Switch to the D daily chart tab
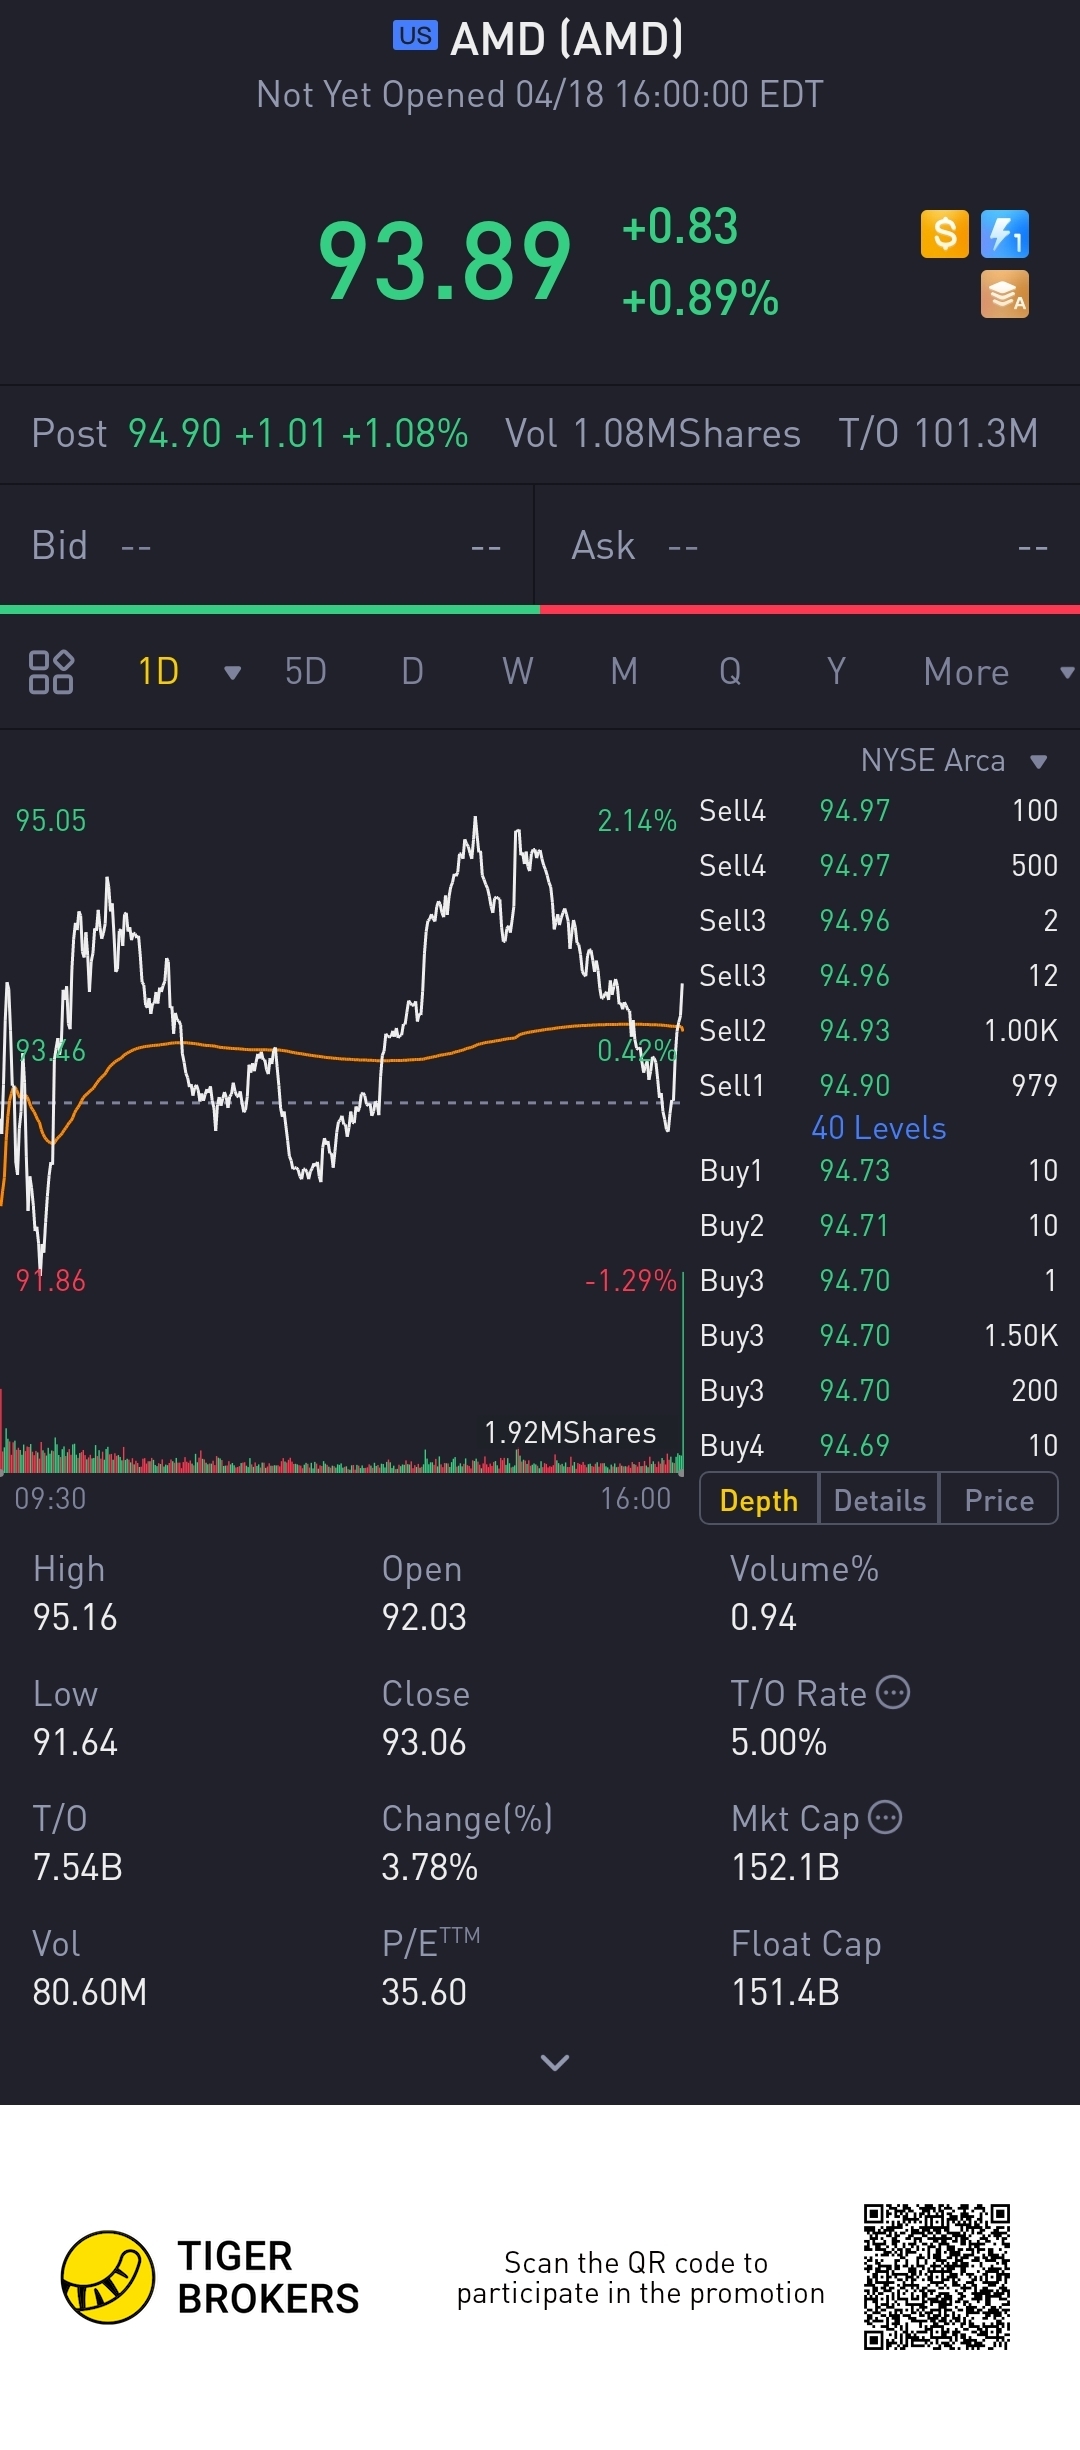The height and width of the screenshot is (2450, 1080). click(412, 672)
